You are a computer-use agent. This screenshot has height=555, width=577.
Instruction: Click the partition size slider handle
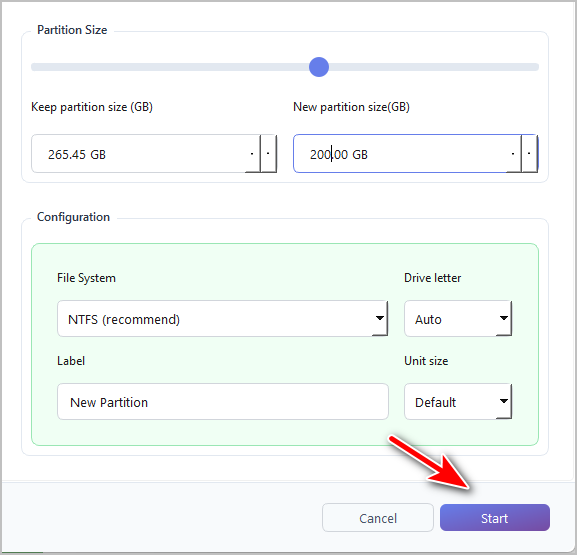pos(319,67)
